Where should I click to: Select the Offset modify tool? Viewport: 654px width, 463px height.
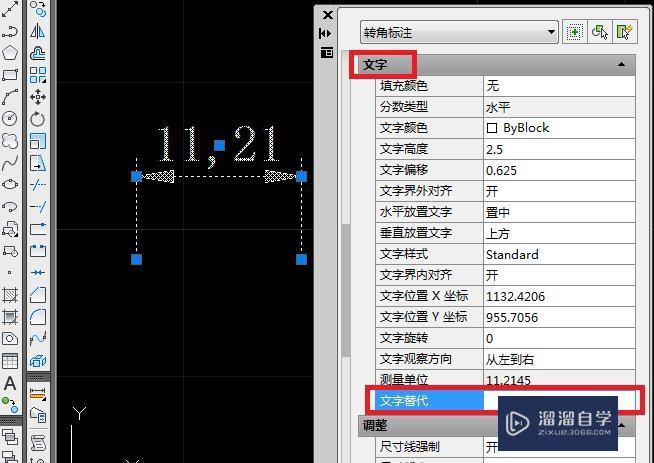pyautogui.click(x=38, y=53)
